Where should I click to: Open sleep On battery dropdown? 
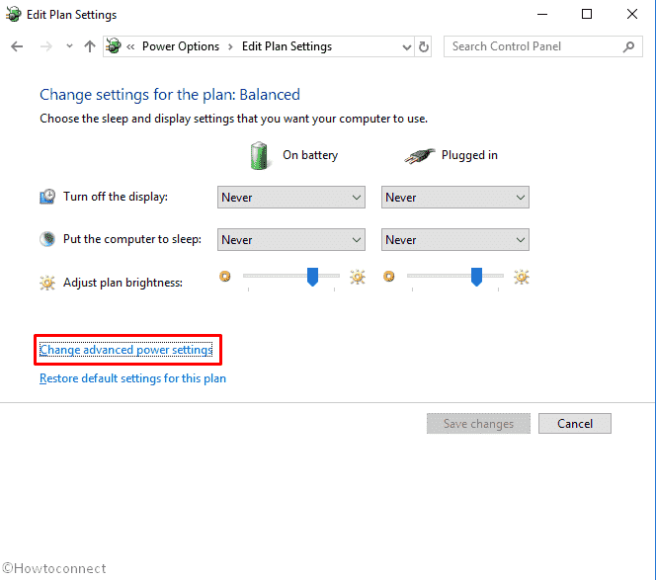(x=291, y=240)
